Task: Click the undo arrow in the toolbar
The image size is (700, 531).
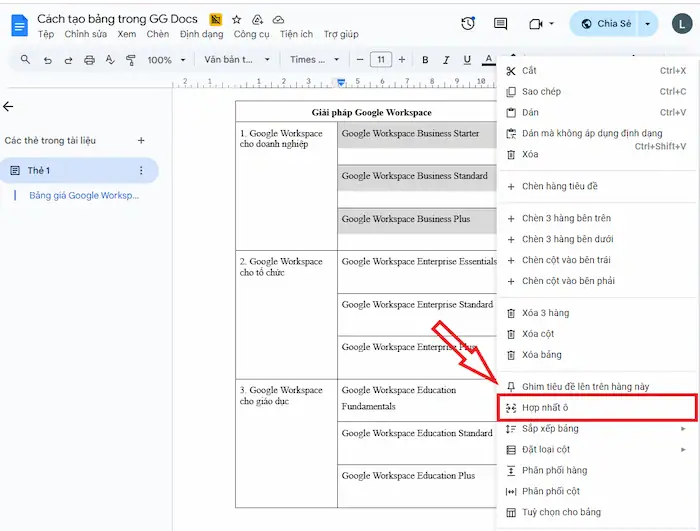Action: (47, 60)
